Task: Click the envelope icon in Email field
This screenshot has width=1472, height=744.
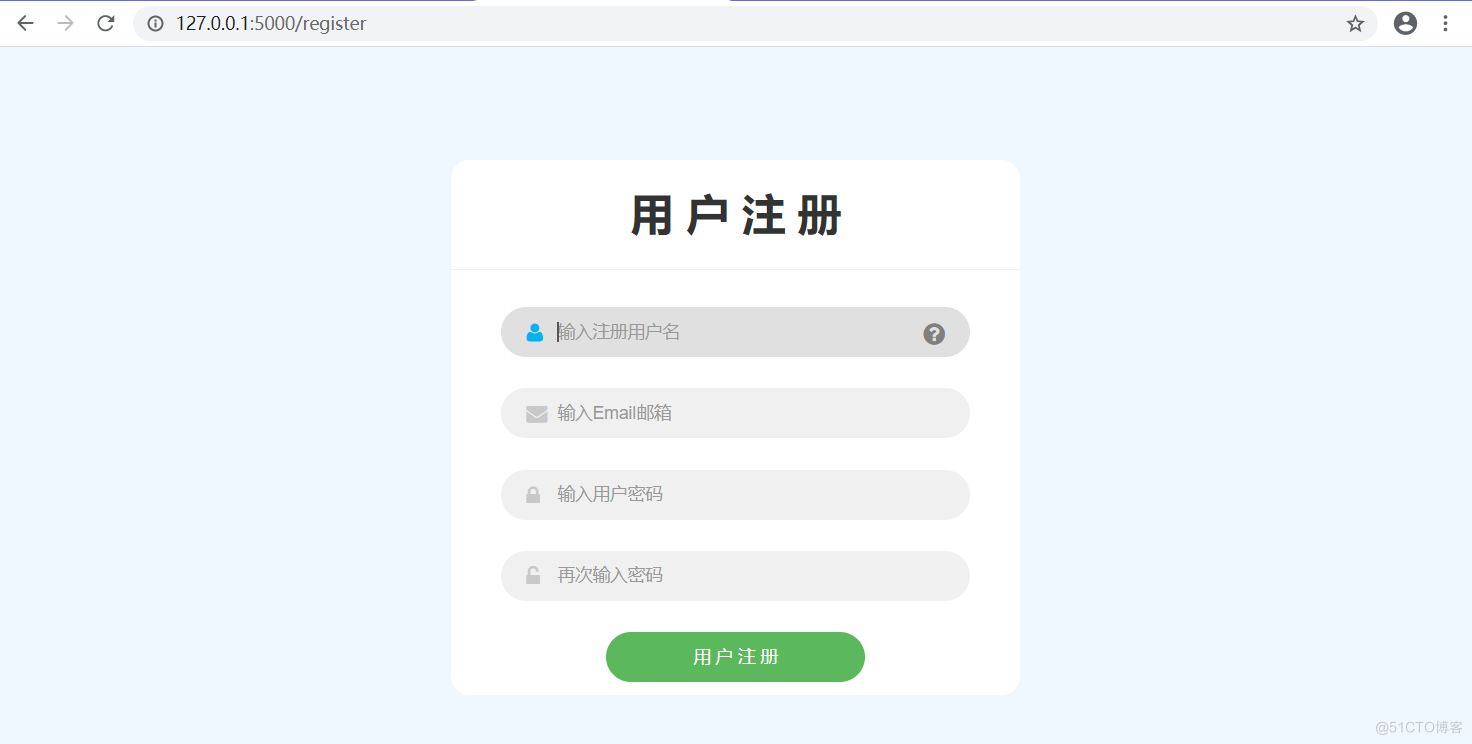Action: 536,414
